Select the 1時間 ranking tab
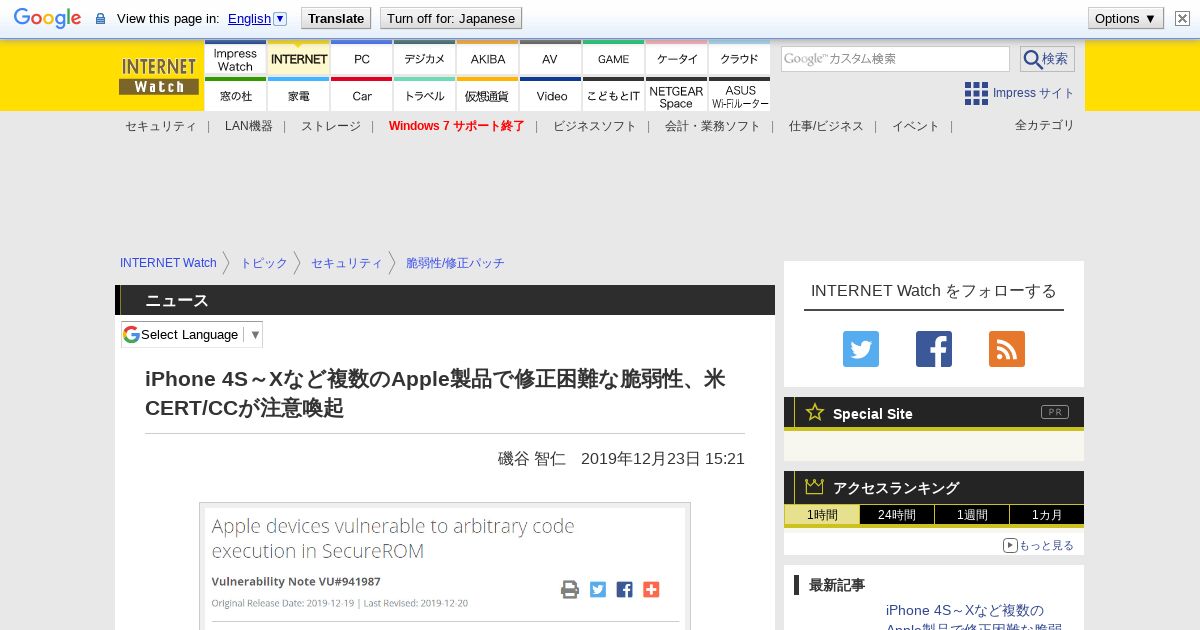This screenshot has width=1200, height=630. pos(821,515)
